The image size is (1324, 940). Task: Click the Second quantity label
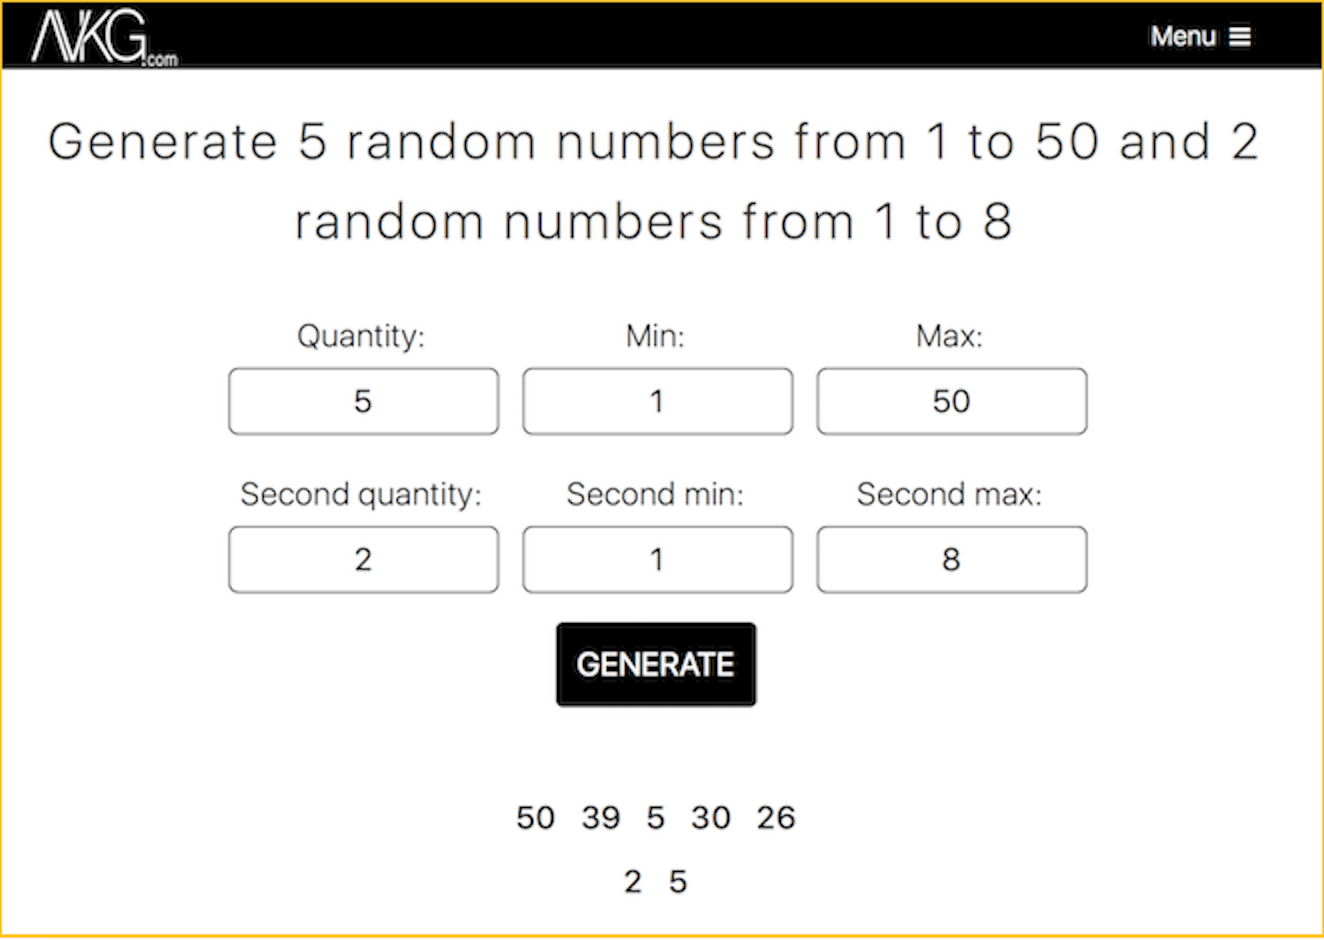tap(361, 495)
